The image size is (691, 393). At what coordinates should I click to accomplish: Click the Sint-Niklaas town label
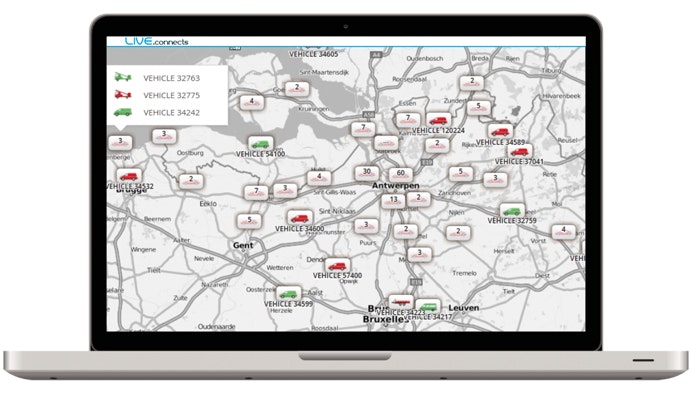337,211
